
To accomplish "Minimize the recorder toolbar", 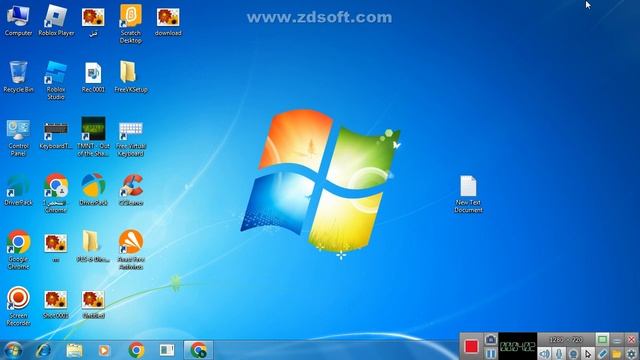I will click(617, 340).
